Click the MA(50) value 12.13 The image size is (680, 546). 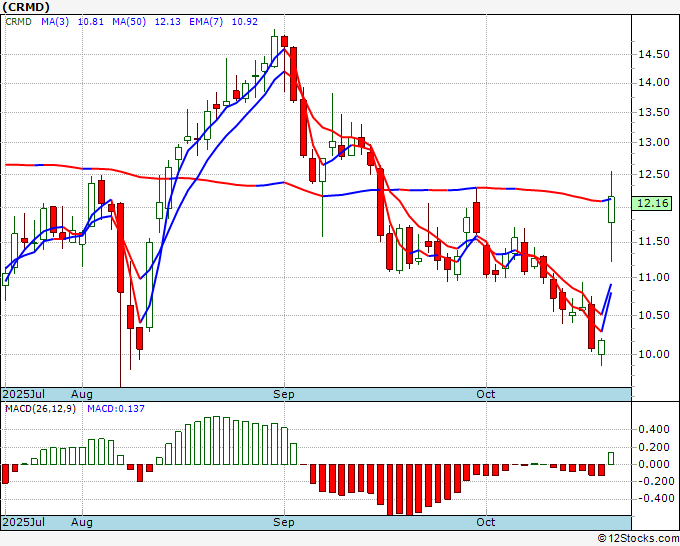(167, 22)
